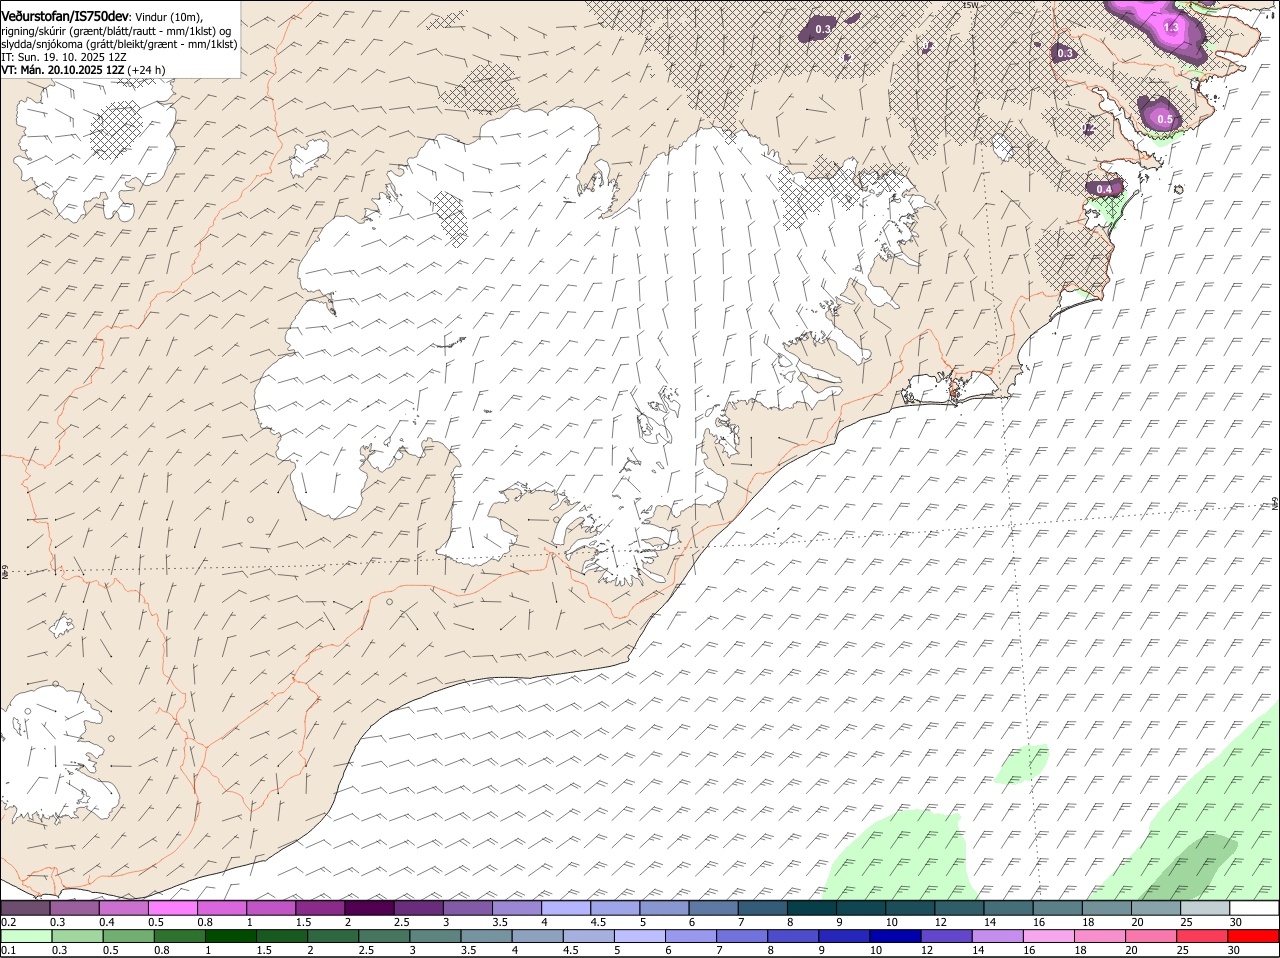Click the small red marker on the southeast coast

click(x=954, y=394)
